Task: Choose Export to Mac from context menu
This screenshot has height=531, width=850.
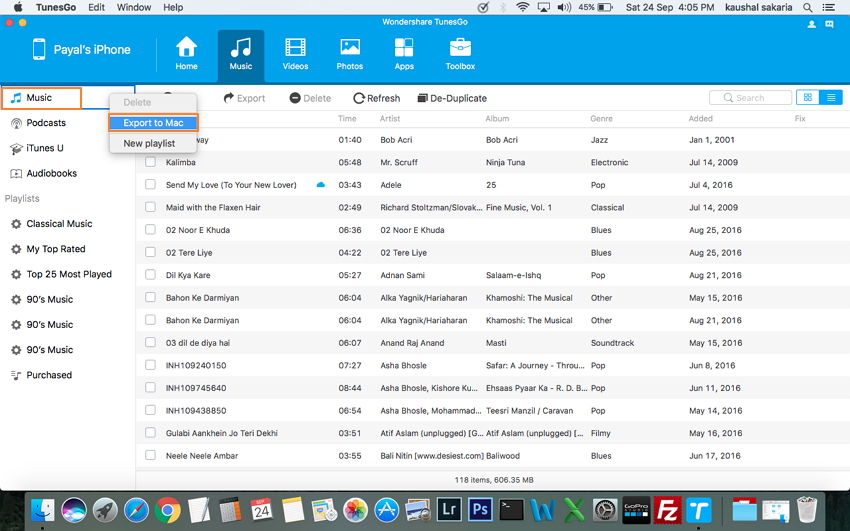Action: 153,123
